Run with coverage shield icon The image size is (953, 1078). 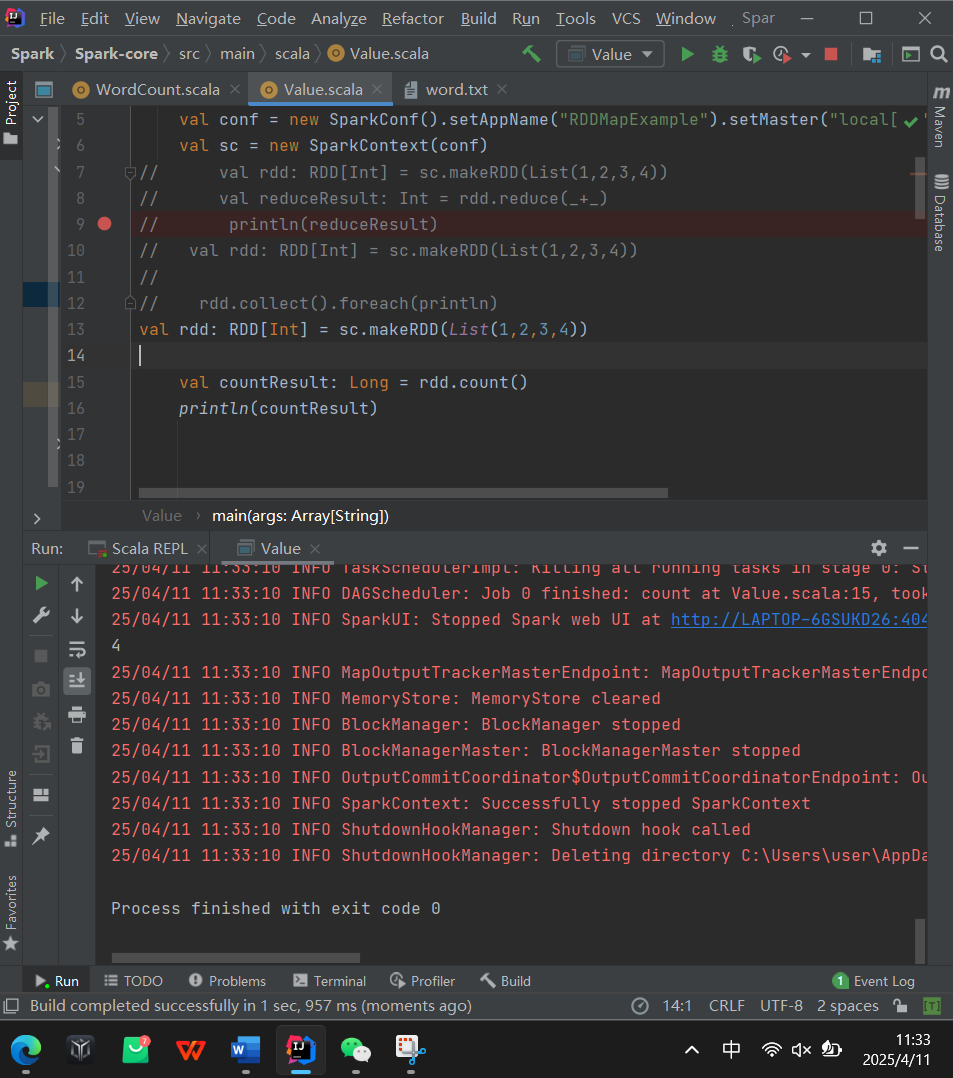pos(752,54)
